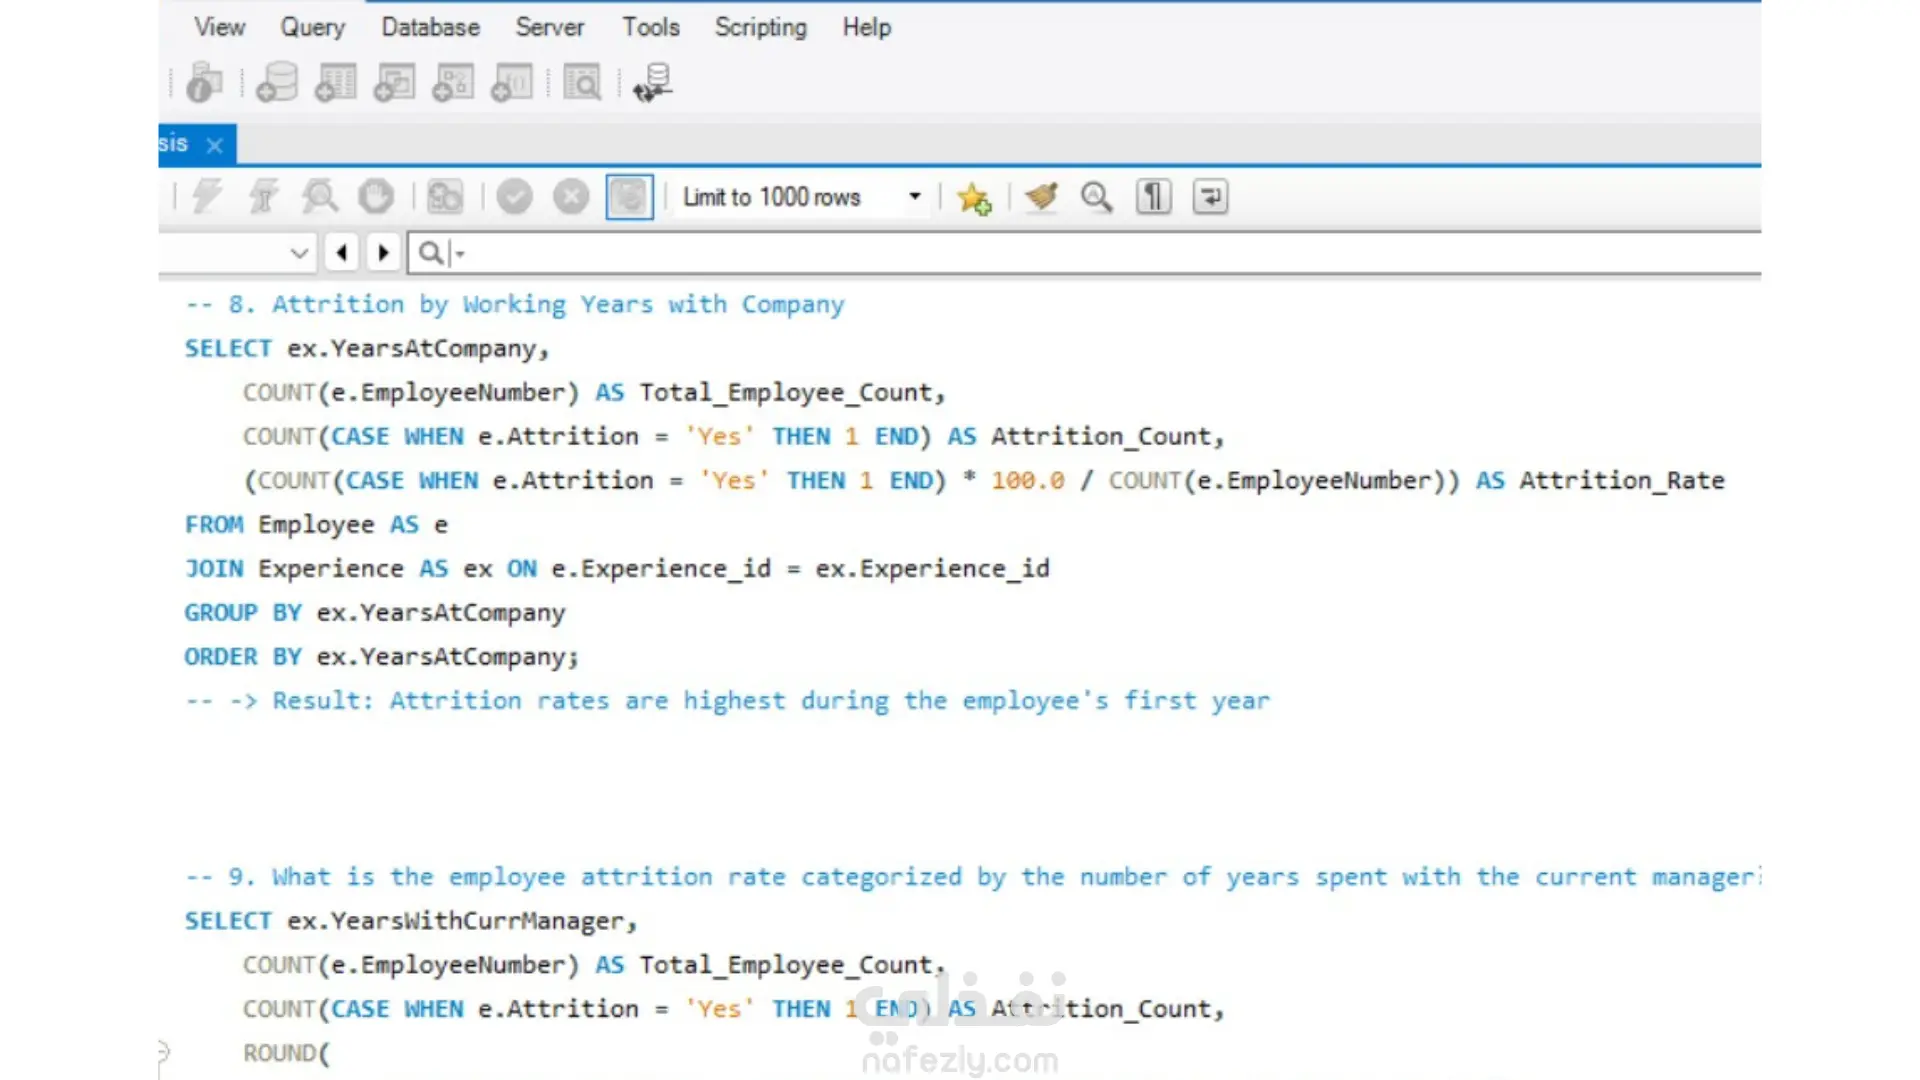Open the Limit to 1000 rows dropdown
This screenshot has width=1920, height=1080.
click(x=914, y=197)
